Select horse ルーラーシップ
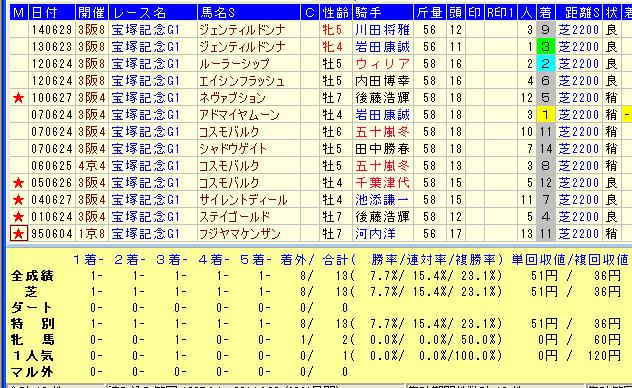This screenshot has height=388, width=632. [x=234, y=64]
